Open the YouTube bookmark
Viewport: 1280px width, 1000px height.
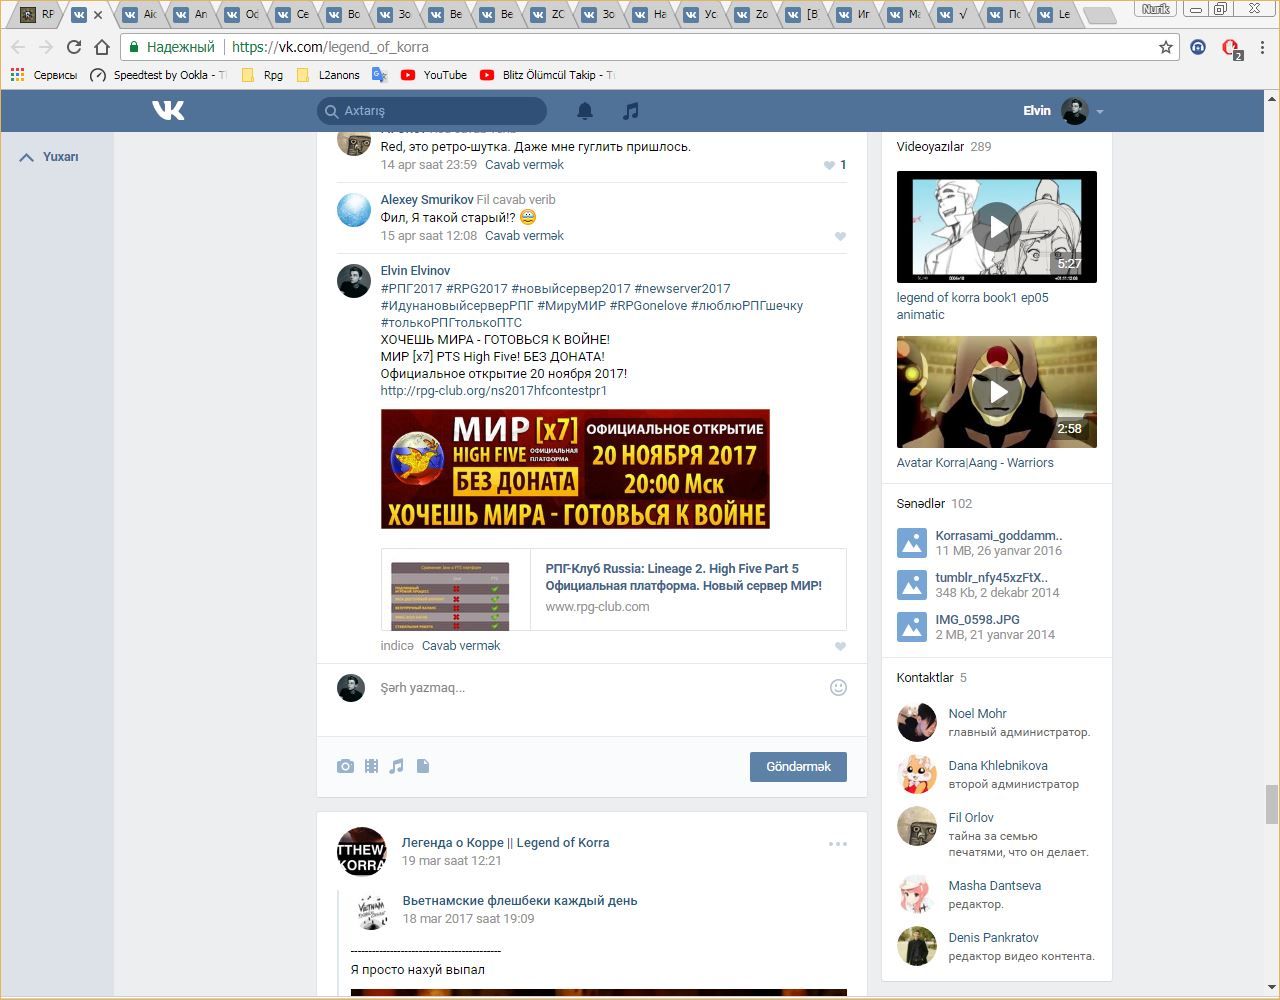pyautogui.click(x=433, y=75)
